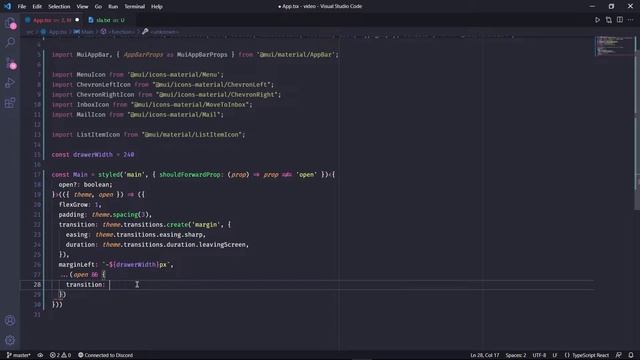Click line number 28 in the gutter
The height and width of the screenshot is (360, 640).
[37, 284]
